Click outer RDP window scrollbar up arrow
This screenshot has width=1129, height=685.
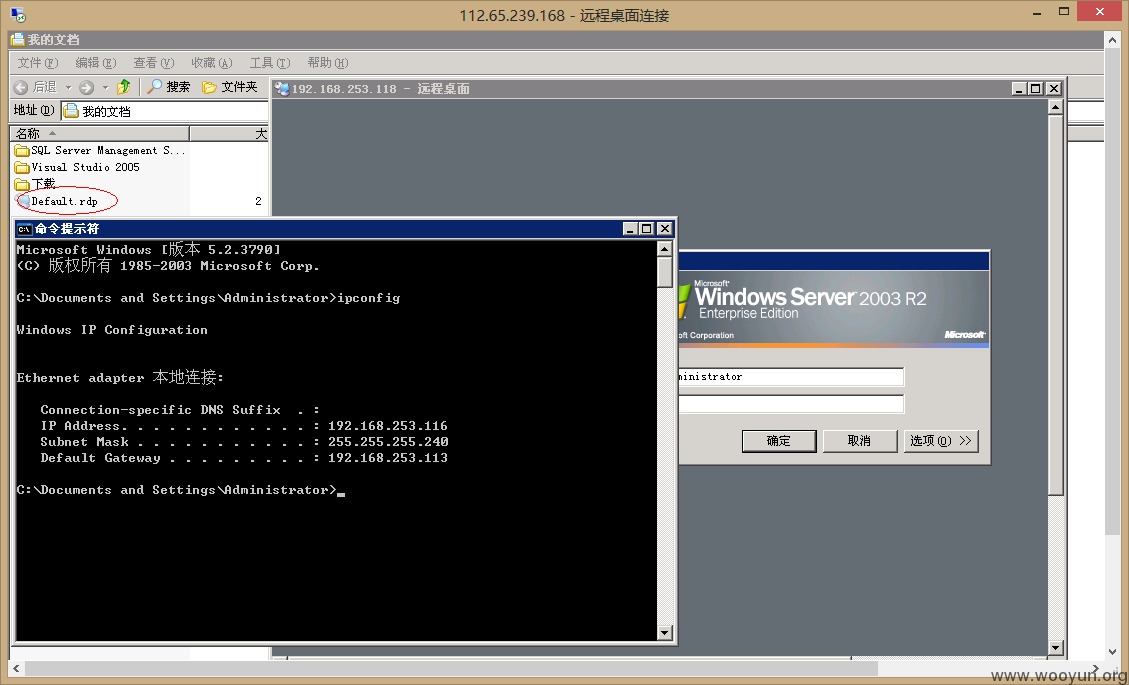1112,40
